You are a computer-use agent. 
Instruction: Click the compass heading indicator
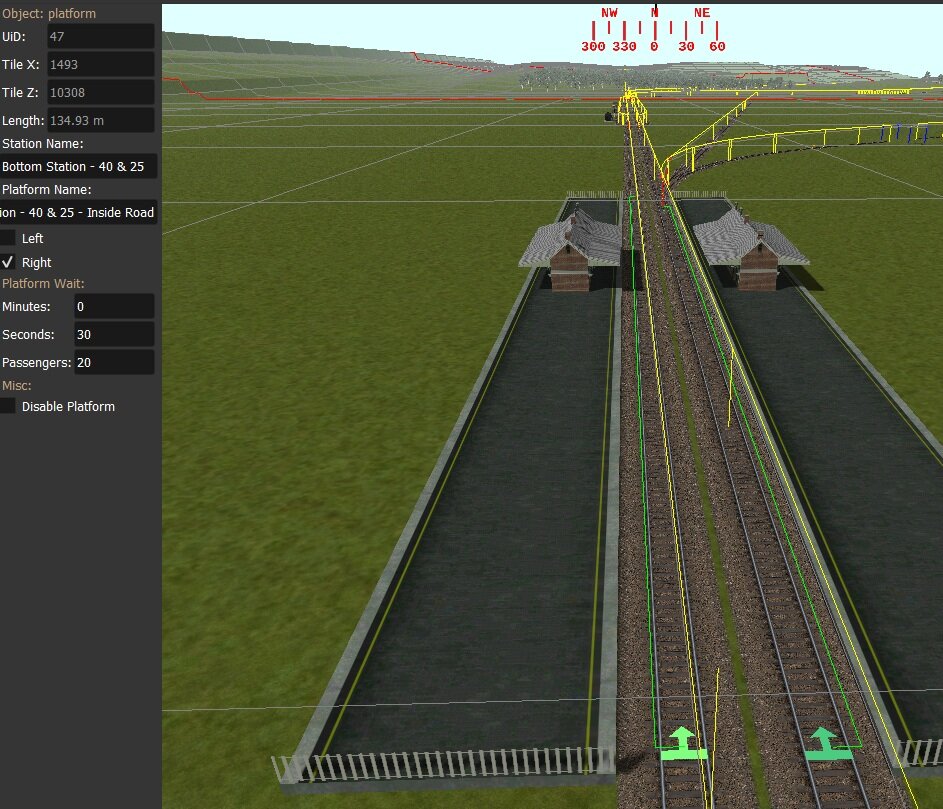(x=654, y=30)
